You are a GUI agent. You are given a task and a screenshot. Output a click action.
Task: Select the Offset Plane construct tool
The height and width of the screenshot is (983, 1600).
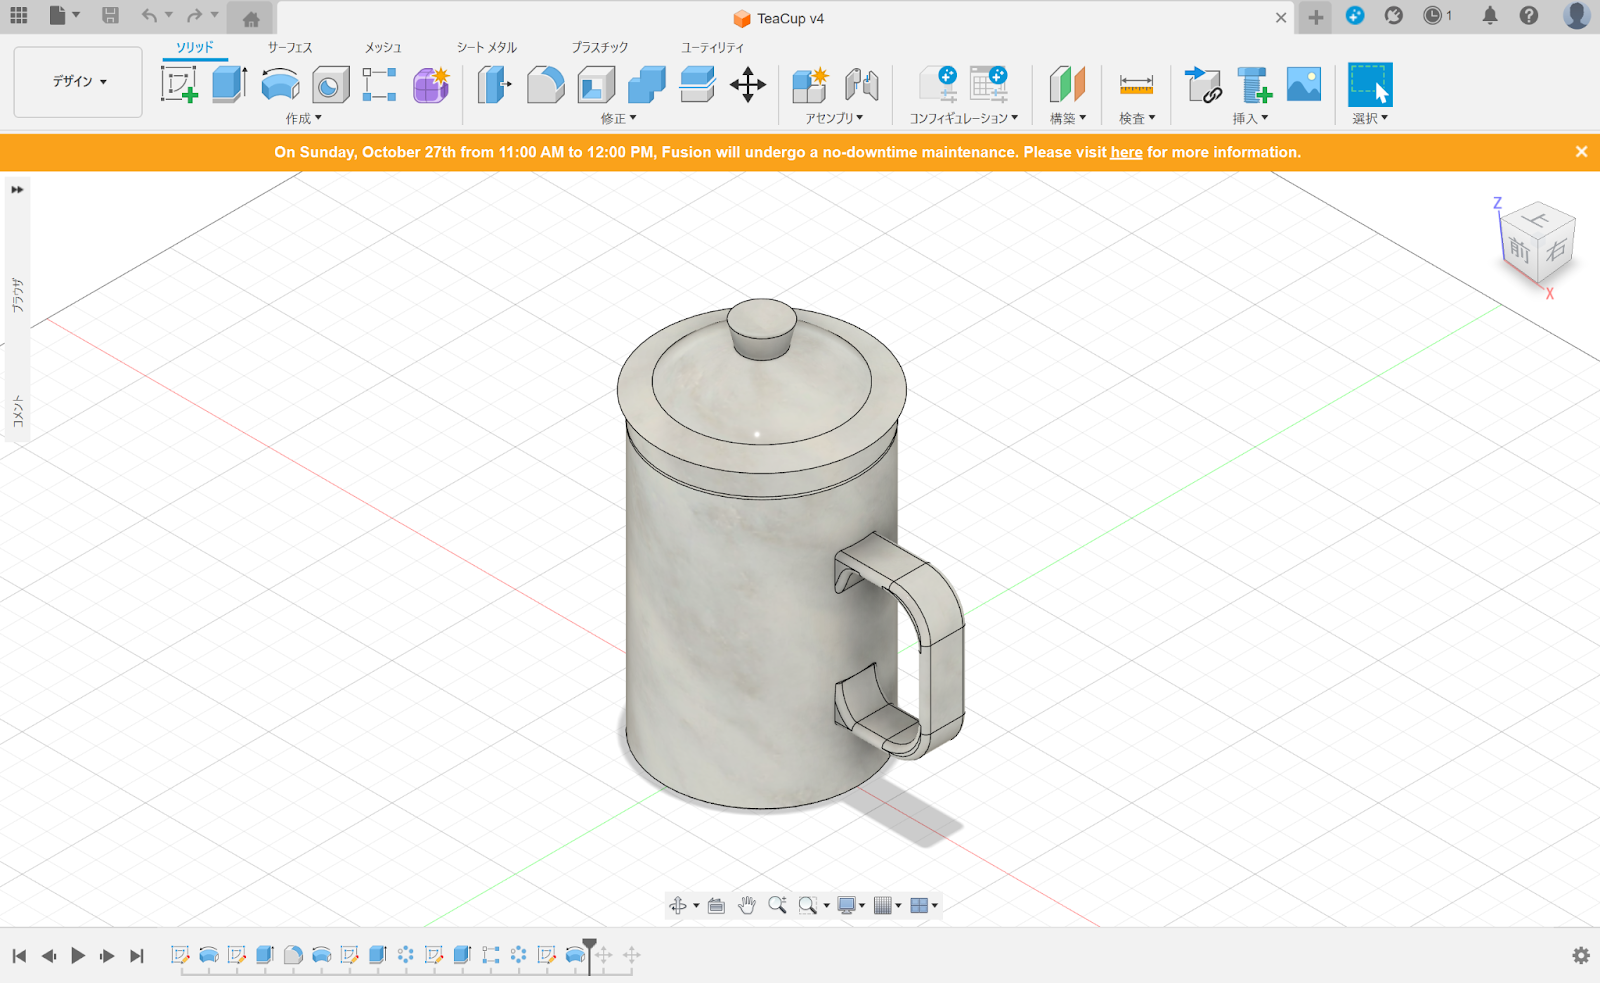(x=1067, y=85)
